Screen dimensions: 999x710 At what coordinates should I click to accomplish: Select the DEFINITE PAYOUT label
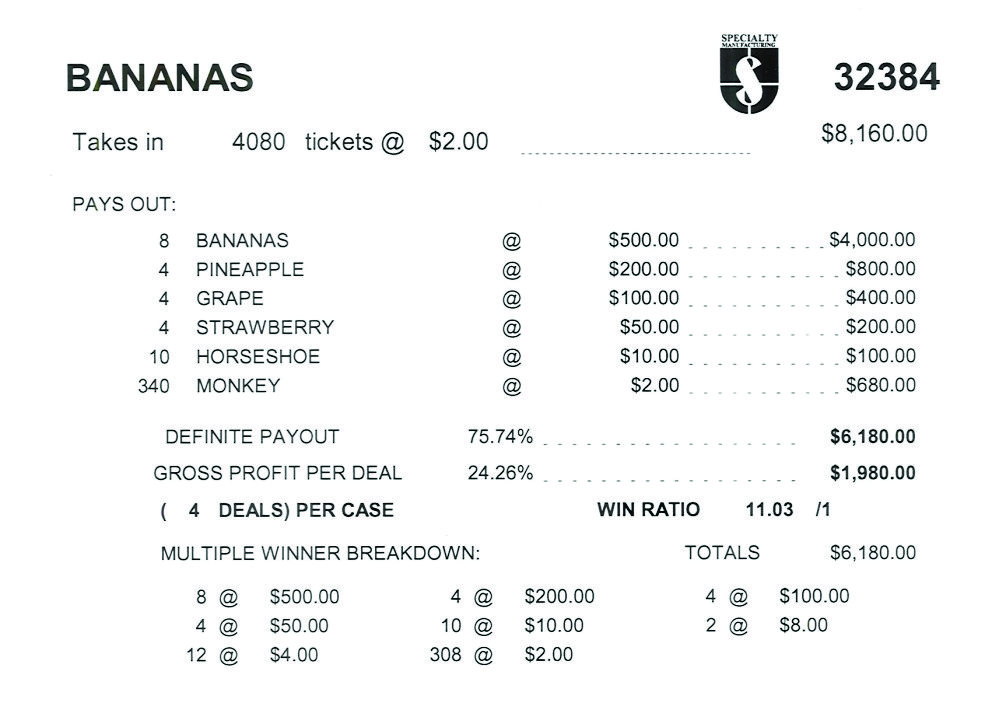click(x=252, y=437)
